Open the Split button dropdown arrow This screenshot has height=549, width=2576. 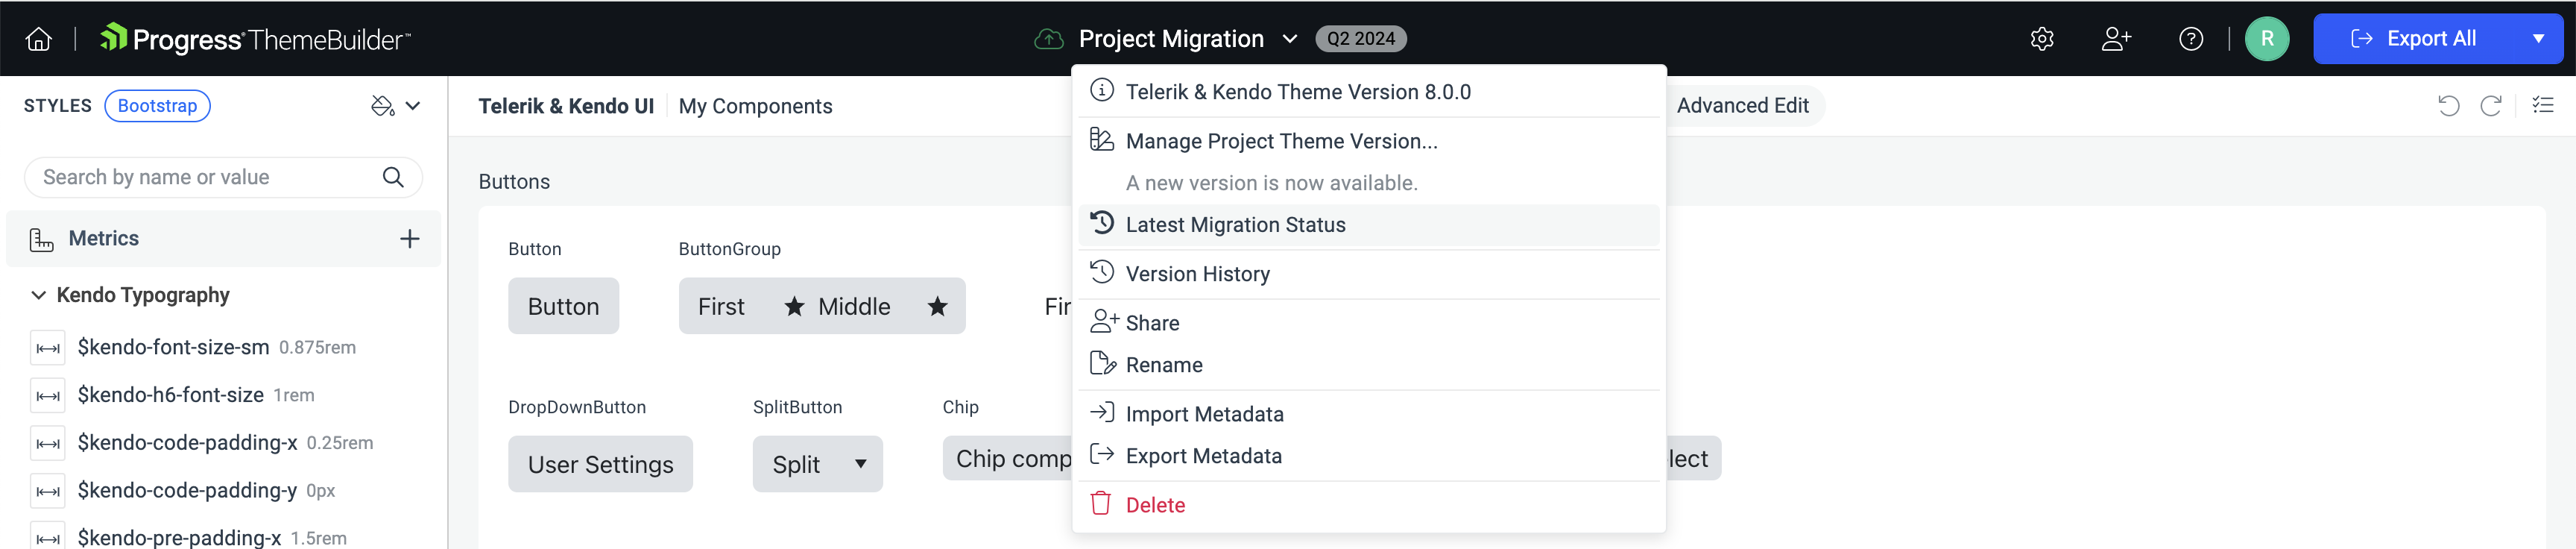(860, 464)
